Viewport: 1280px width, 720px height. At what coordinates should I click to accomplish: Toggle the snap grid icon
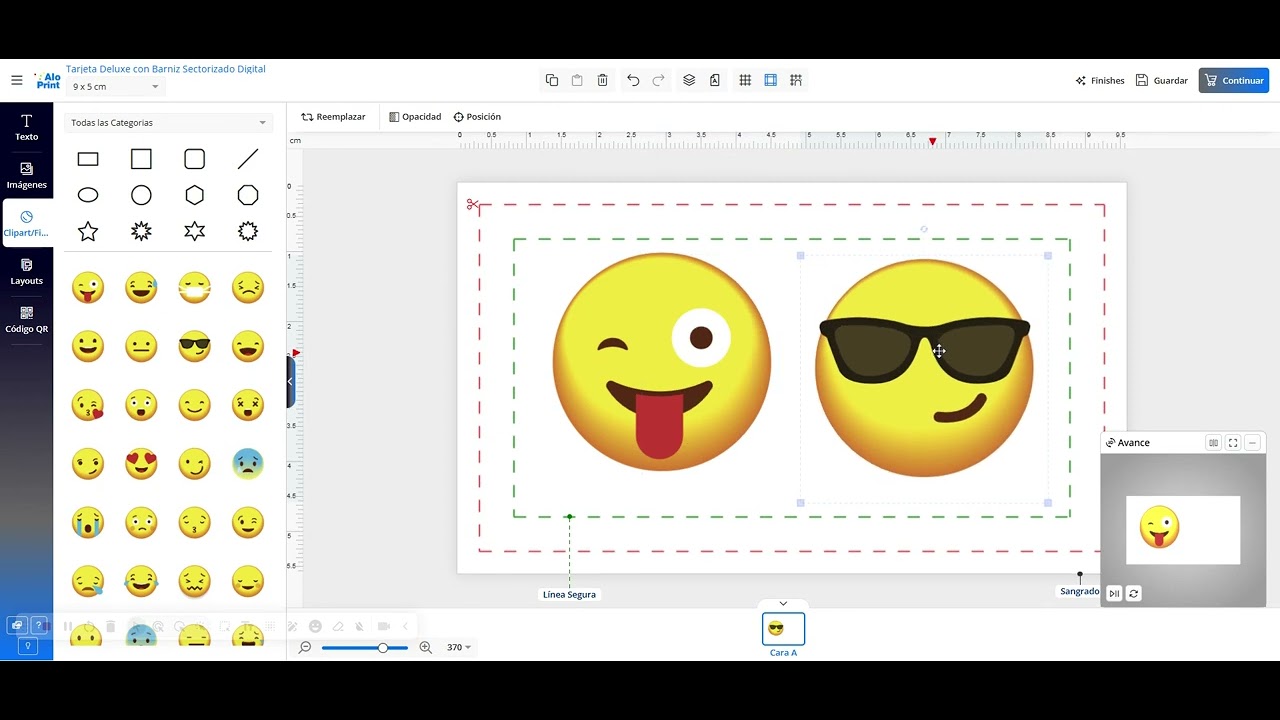point(796,80)
